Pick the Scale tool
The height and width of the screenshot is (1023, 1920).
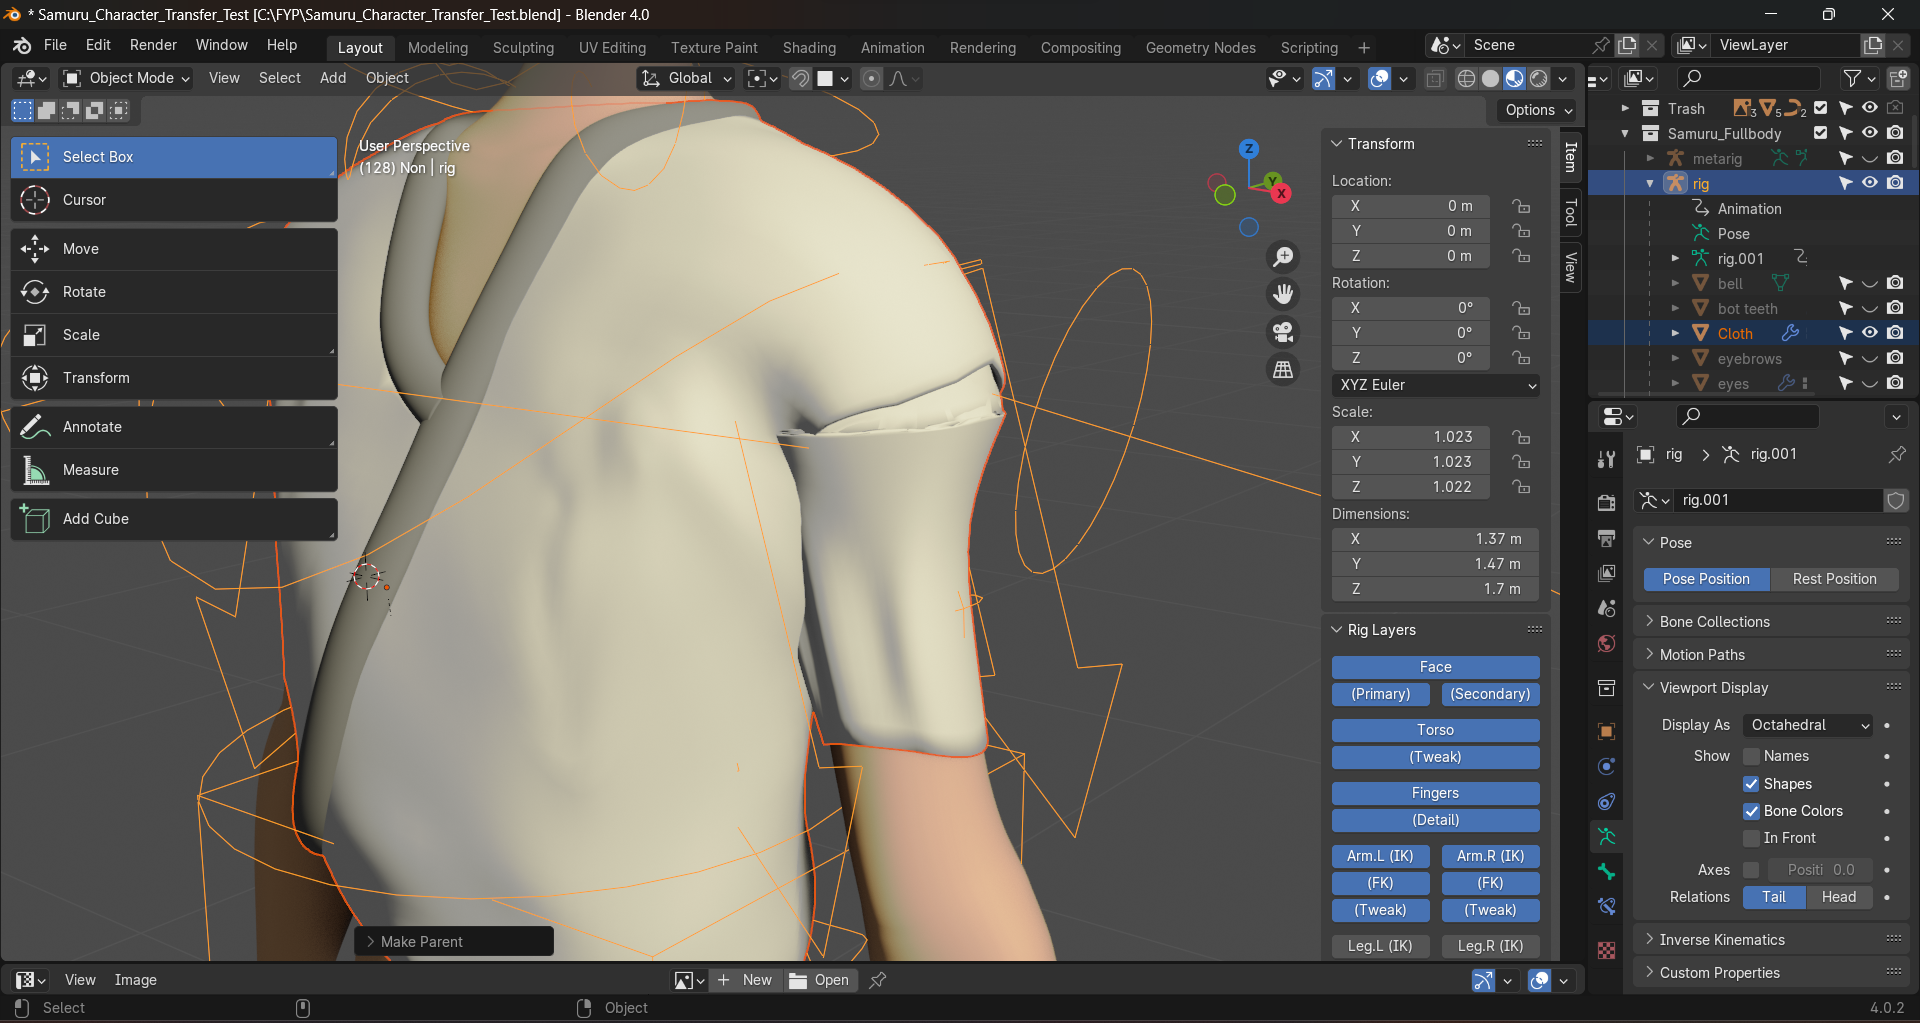[174, 335]
